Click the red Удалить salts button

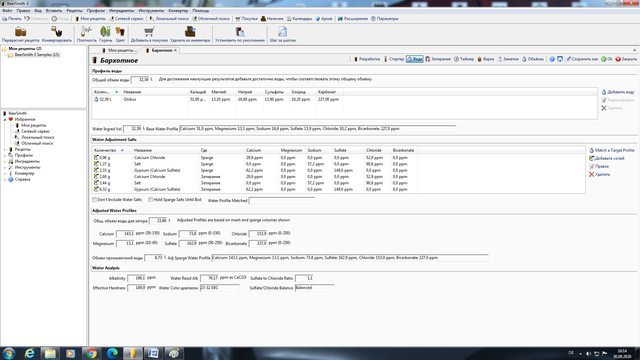point(599,175)
